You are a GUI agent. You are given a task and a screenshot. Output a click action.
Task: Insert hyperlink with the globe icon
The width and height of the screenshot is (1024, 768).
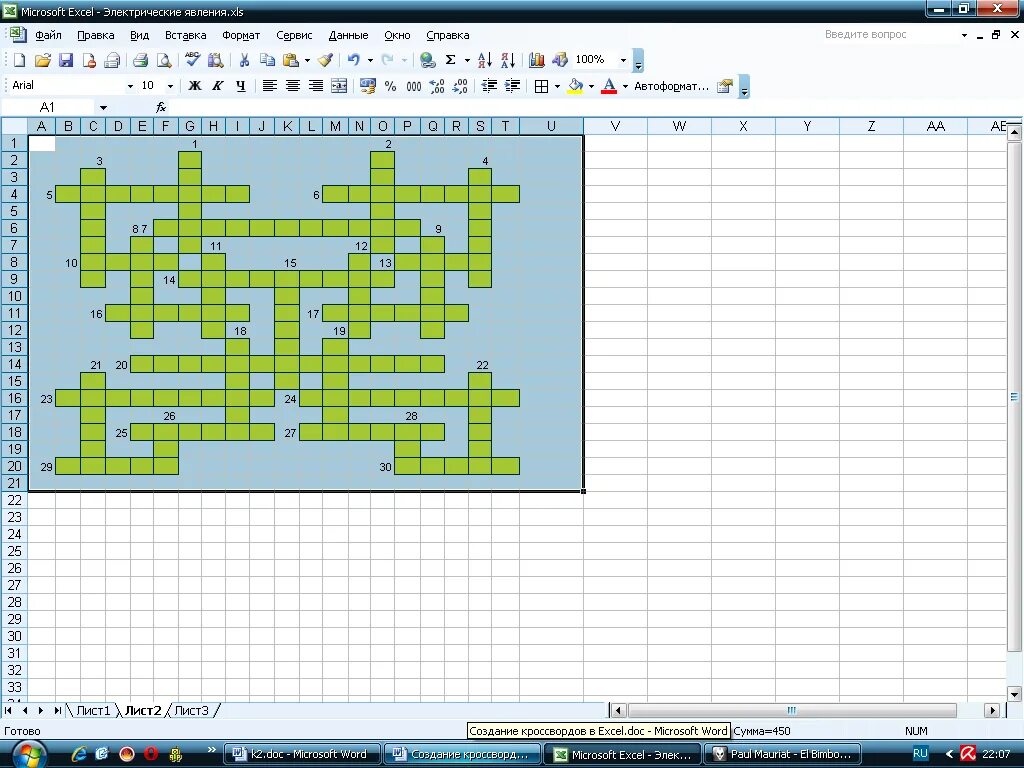click(428, 60)
